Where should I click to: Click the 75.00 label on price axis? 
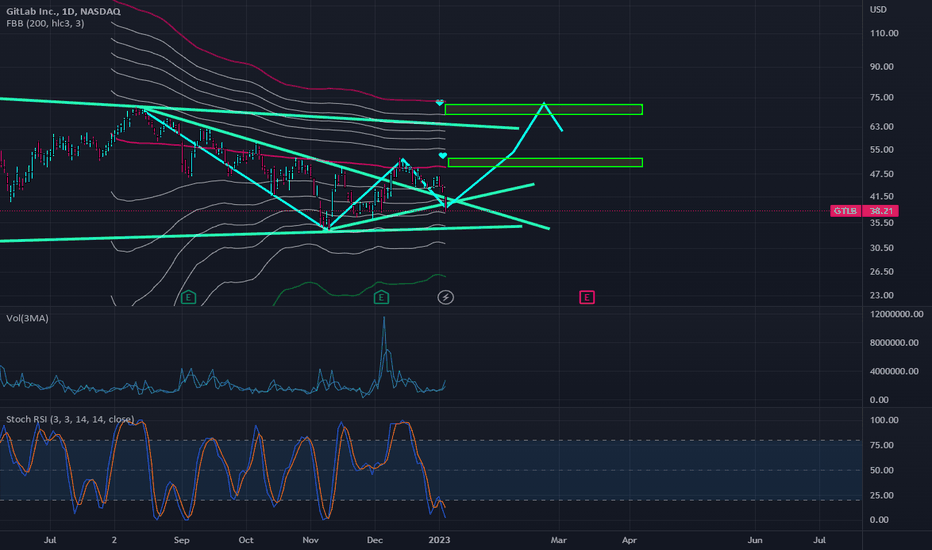pos(881,98)
